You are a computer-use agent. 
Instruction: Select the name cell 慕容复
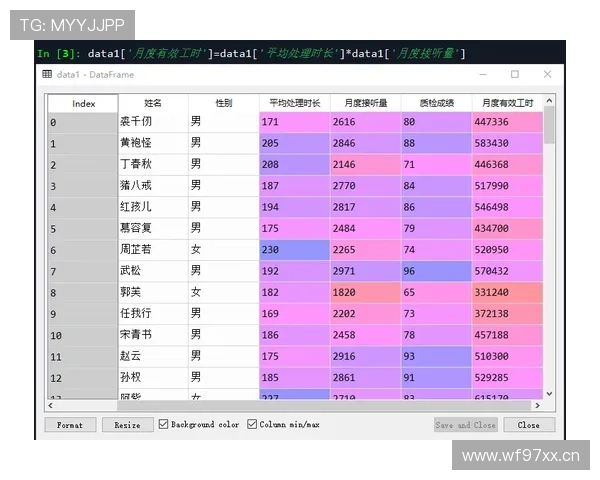click(x=153, y=229)
